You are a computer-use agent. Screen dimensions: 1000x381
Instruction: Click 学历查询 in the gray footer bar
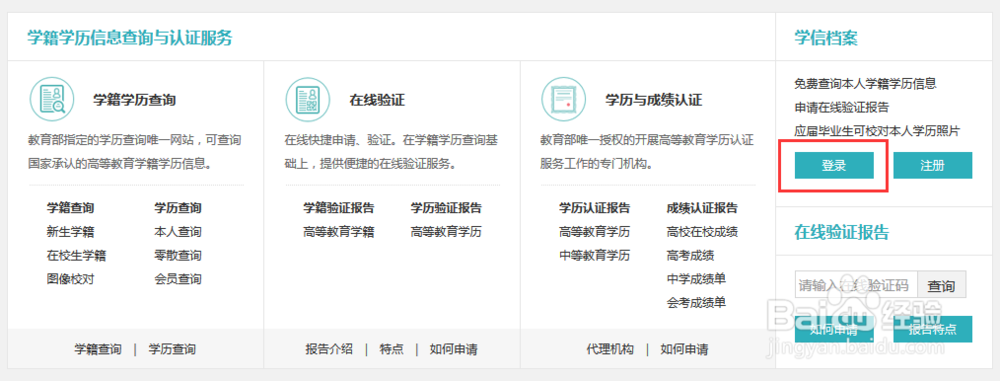[172, 350]
